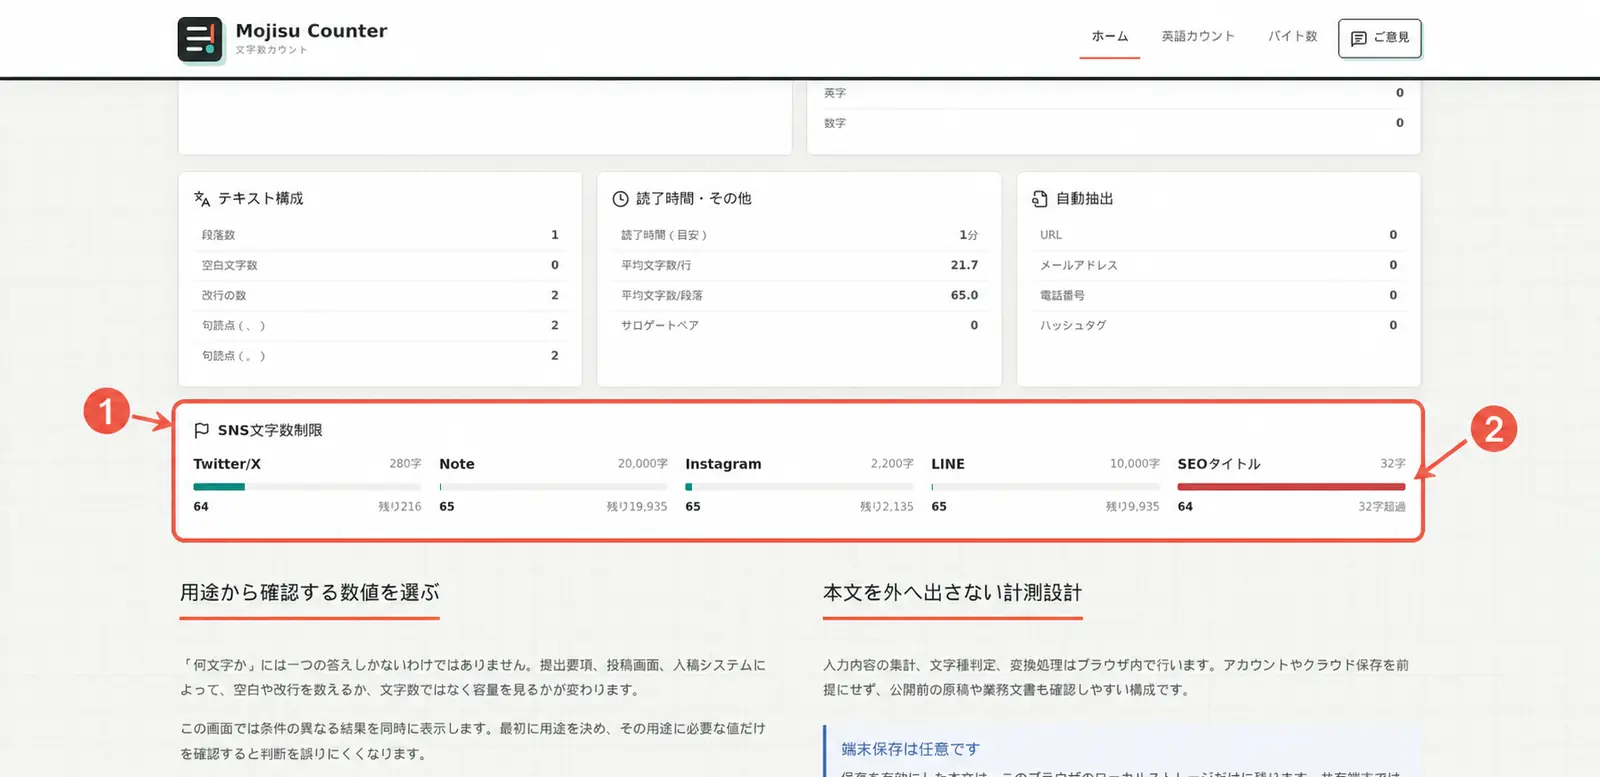Click the 空白文字数 row
This screenshot has height=777, width=1600.
pyautogui.click(x=380, y=265)
